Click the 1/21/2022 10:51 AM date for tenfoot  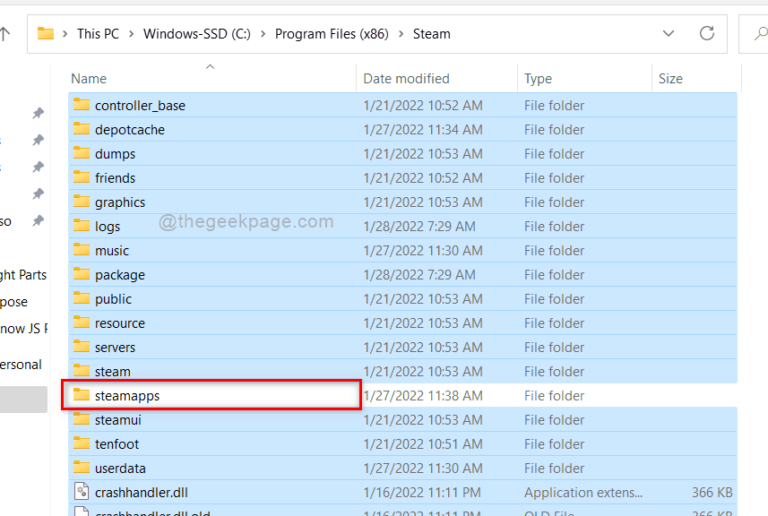click(x=423, y=444)
